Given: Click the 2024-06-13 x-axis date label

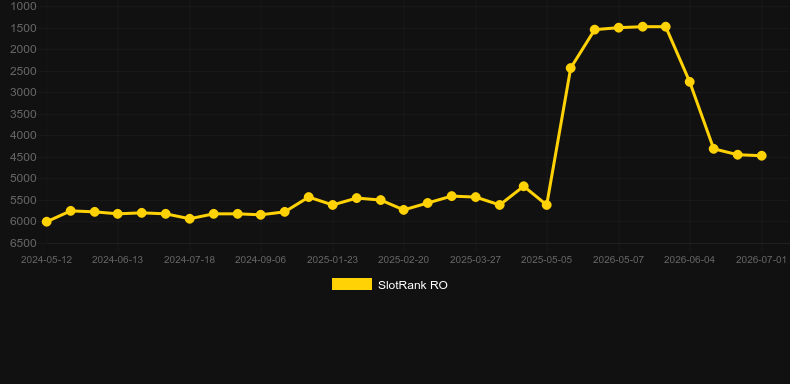Looking at the screenshot, I should click(117, 260).
